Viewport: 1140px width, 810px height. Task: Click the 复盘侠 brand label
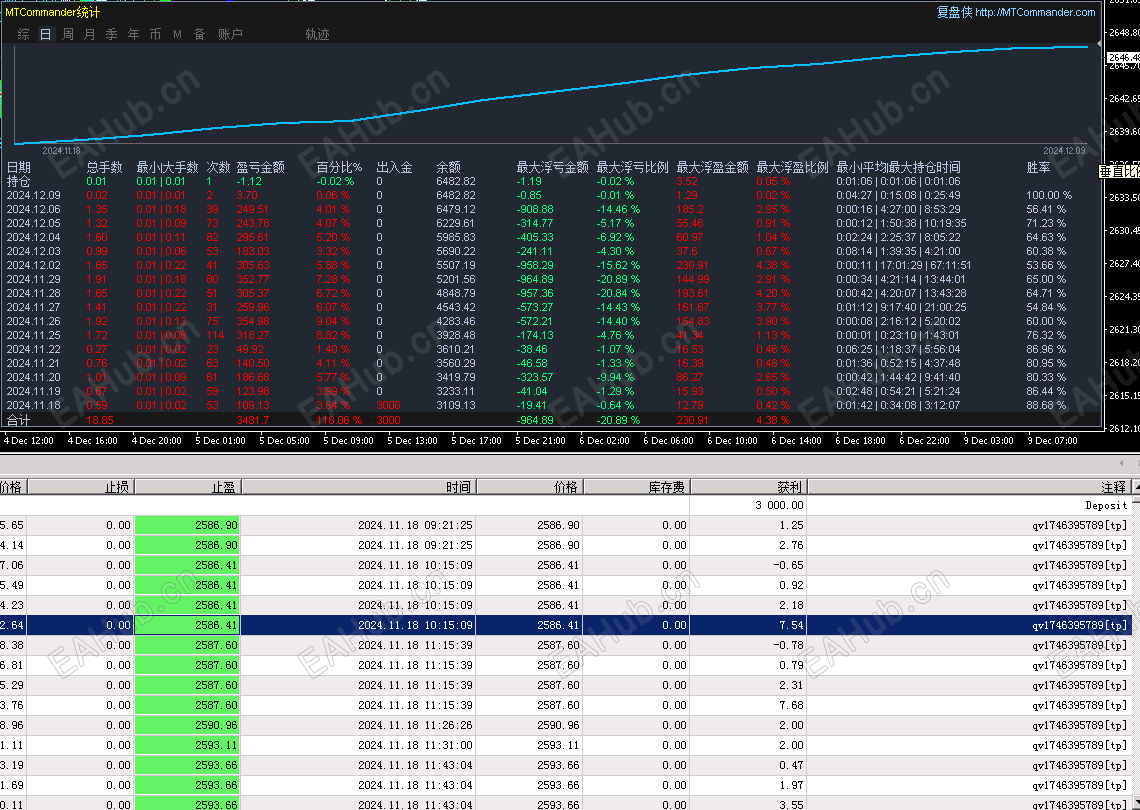point(954,12)
